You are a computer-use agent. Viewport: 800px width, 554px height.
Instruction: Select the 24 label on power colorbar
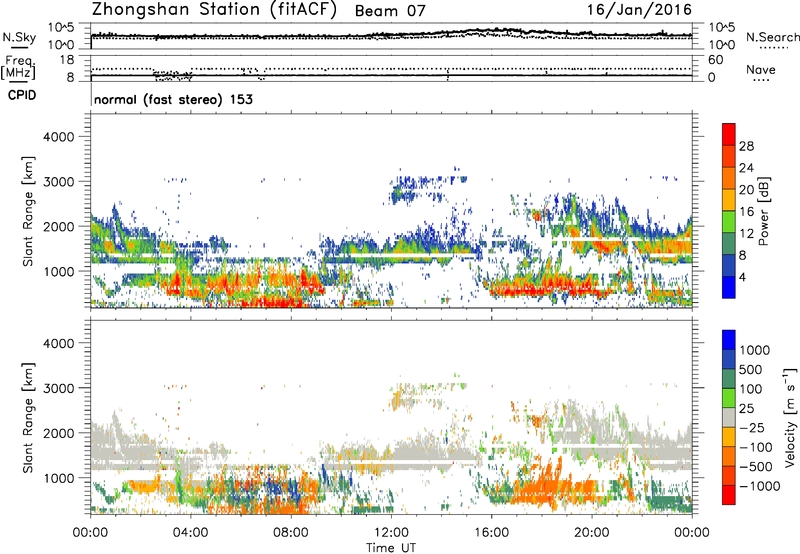[x=746, y=168]
